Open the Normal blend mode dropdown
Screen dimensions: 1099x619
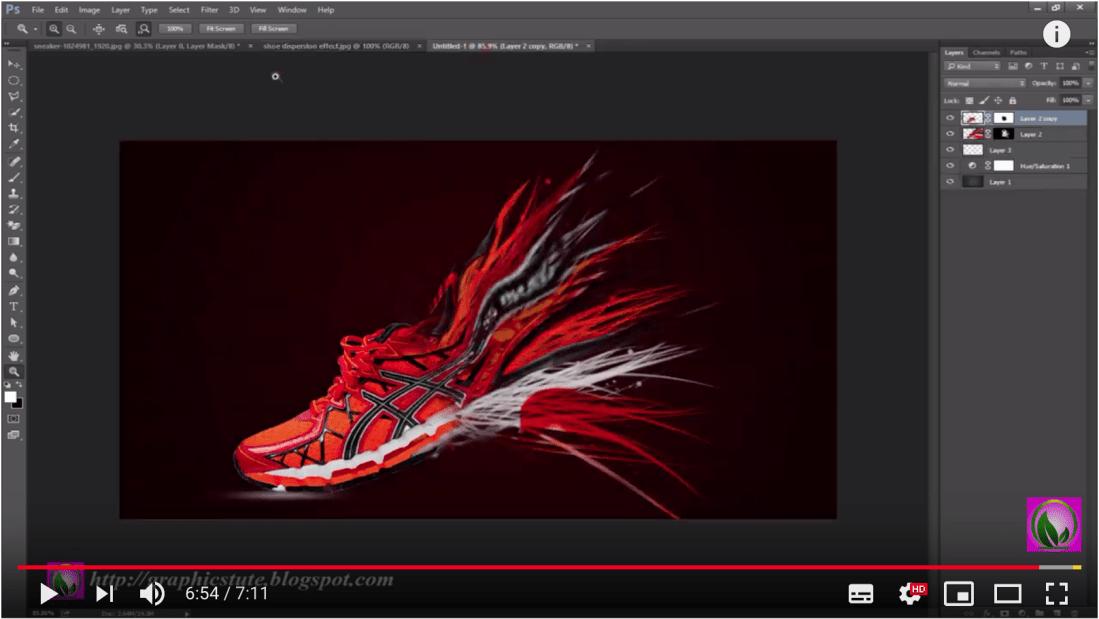[x=985, y=83]
